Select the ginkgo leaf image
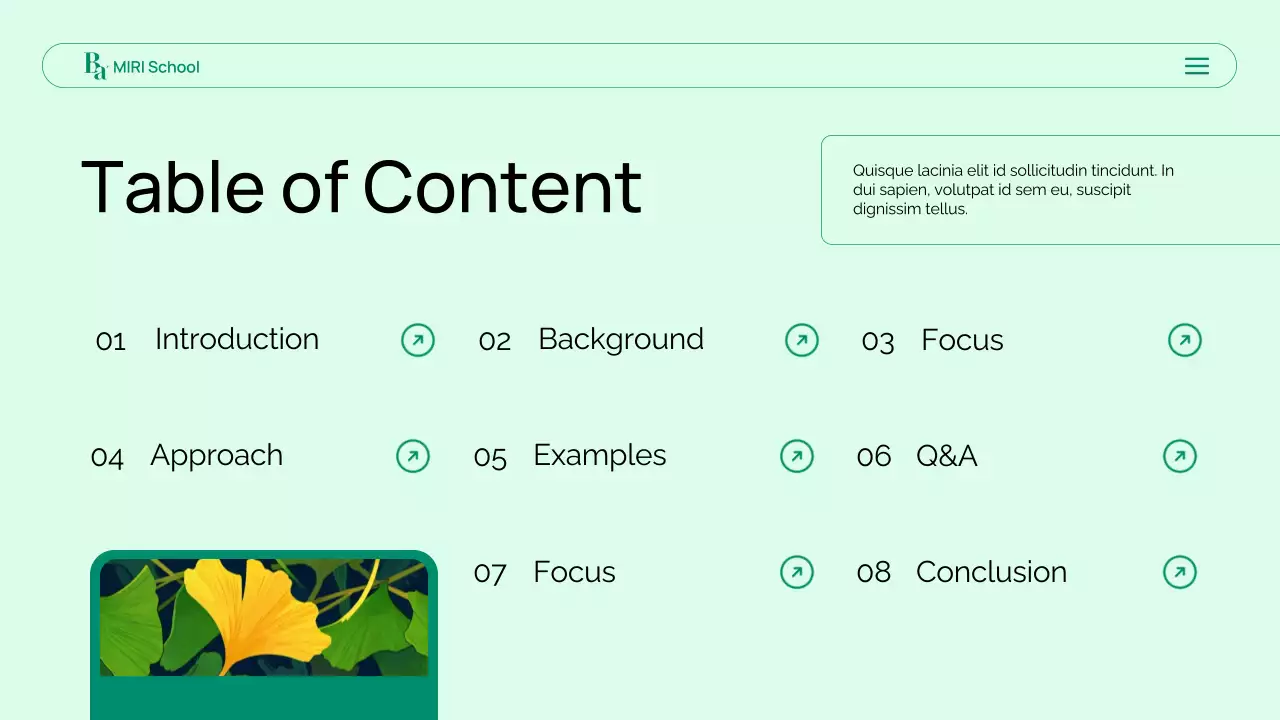The image size is (1280, 720). [x=264, y=617]
